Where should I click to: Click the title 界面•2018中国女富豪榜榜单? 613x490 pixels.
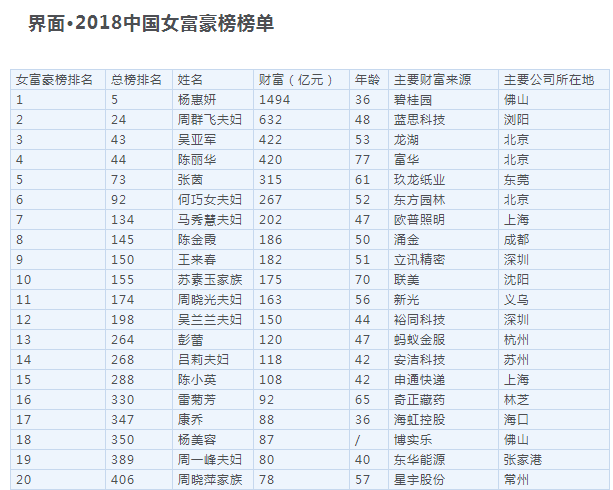coord(151,23)
